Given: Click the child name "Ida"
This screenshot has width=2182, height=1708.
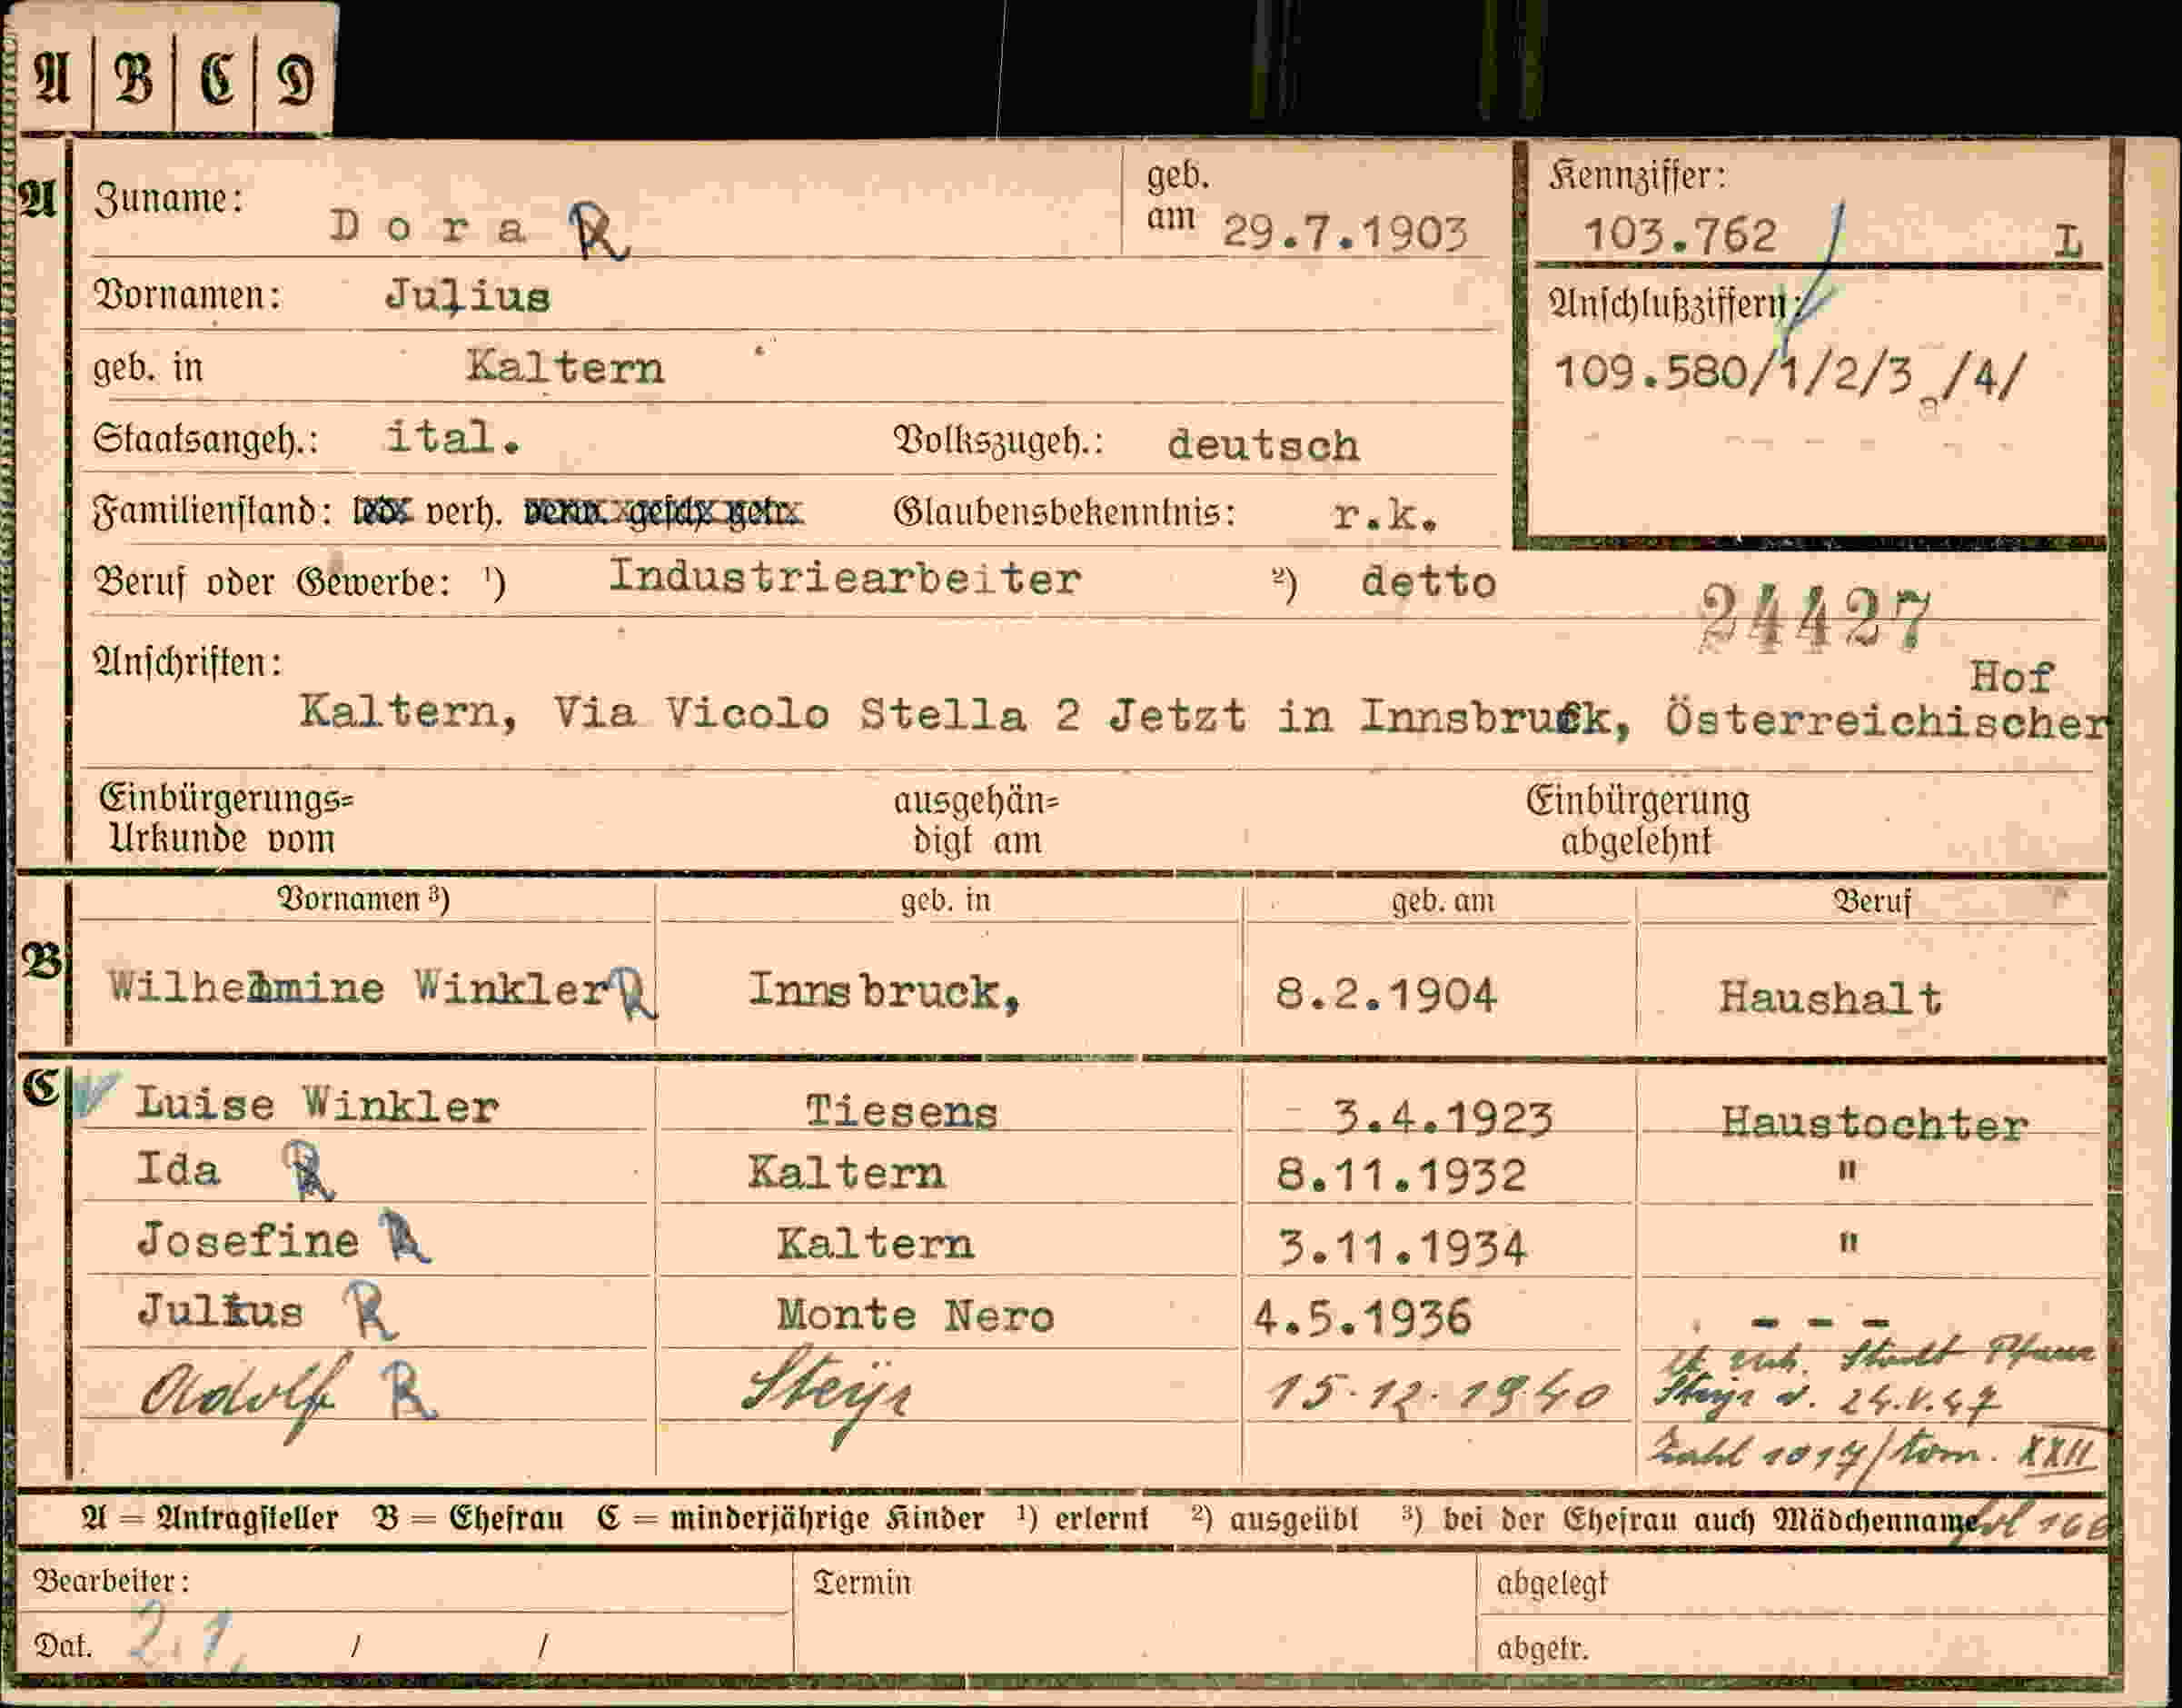Looking at the screenshot, I should click(178, 1169).
